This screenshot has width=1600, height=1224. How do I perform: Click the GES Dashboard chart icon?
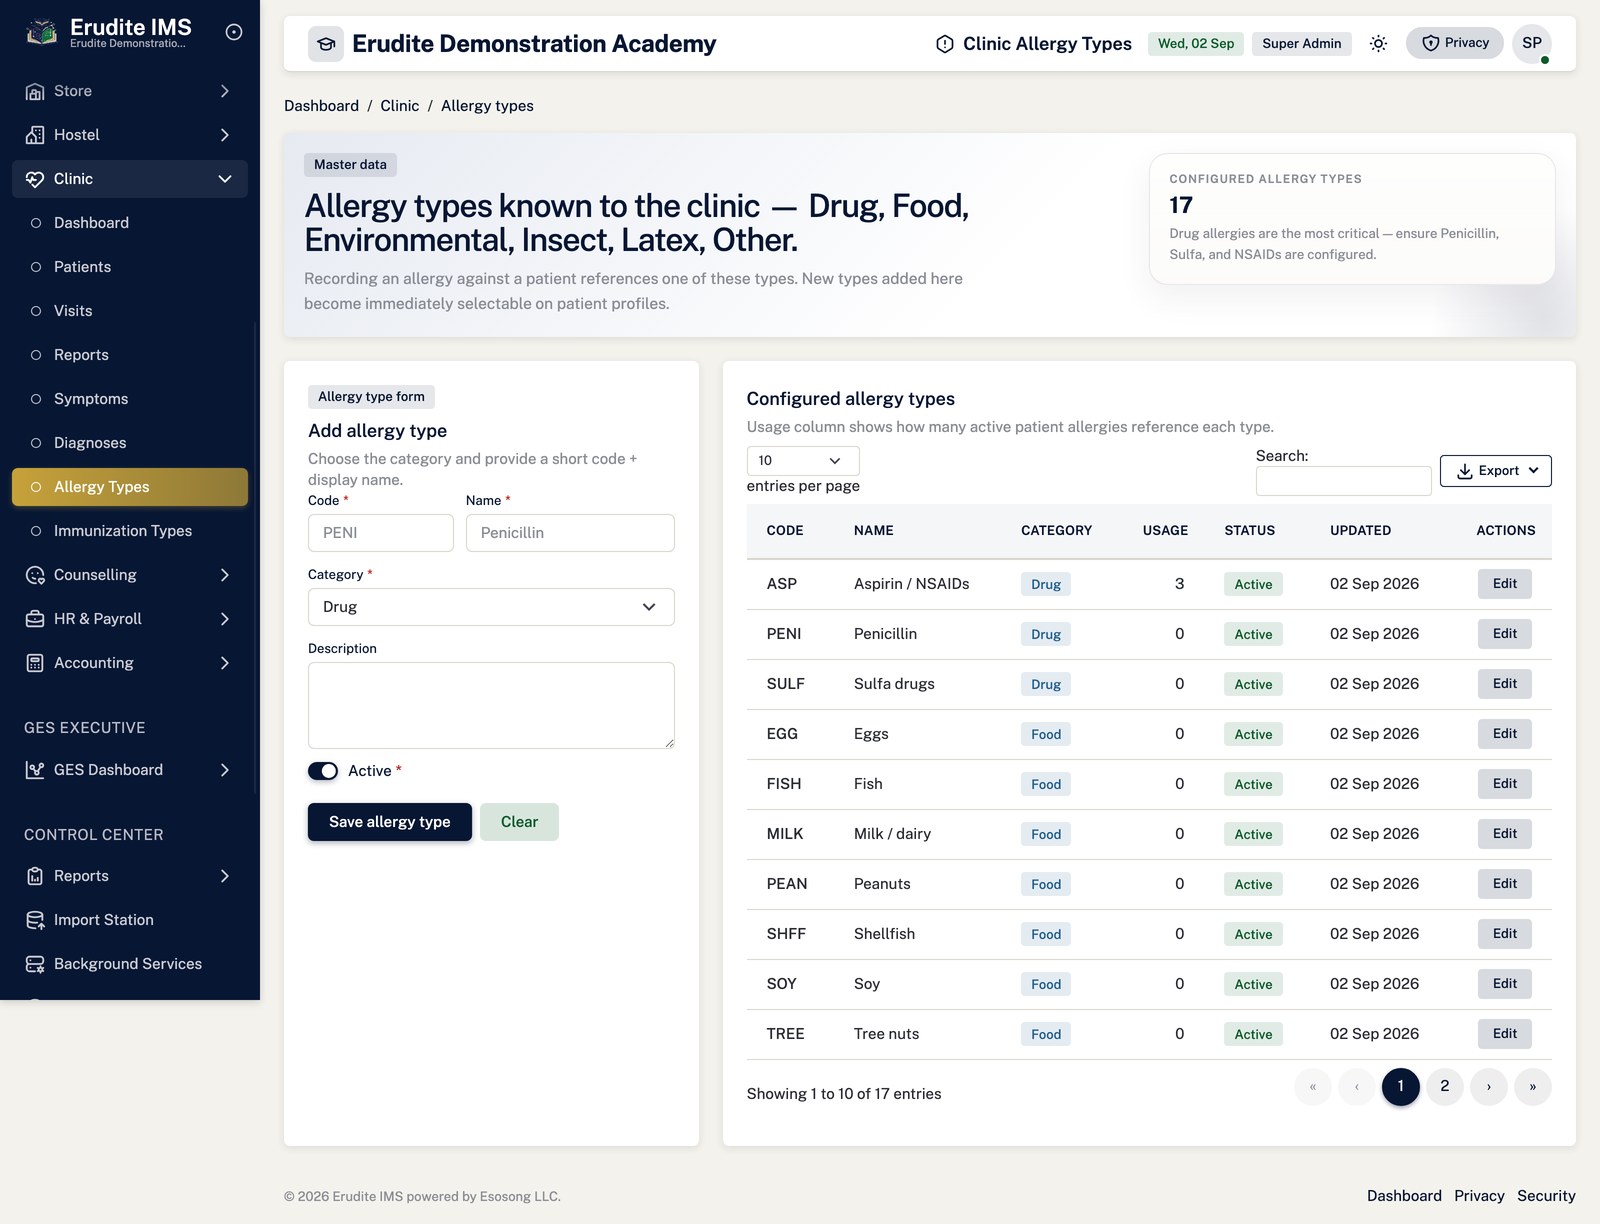click(x=35, y=770)
